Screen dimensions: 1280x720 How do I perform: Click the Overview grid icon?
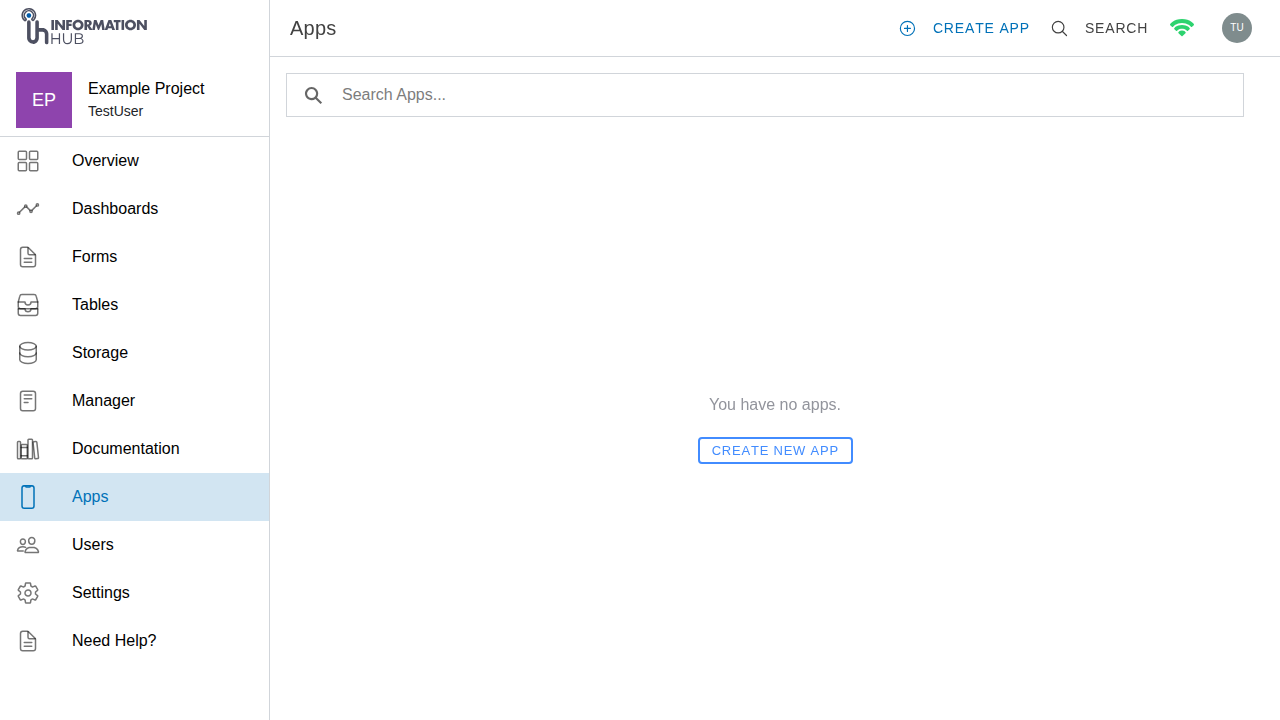pos(28,161)
